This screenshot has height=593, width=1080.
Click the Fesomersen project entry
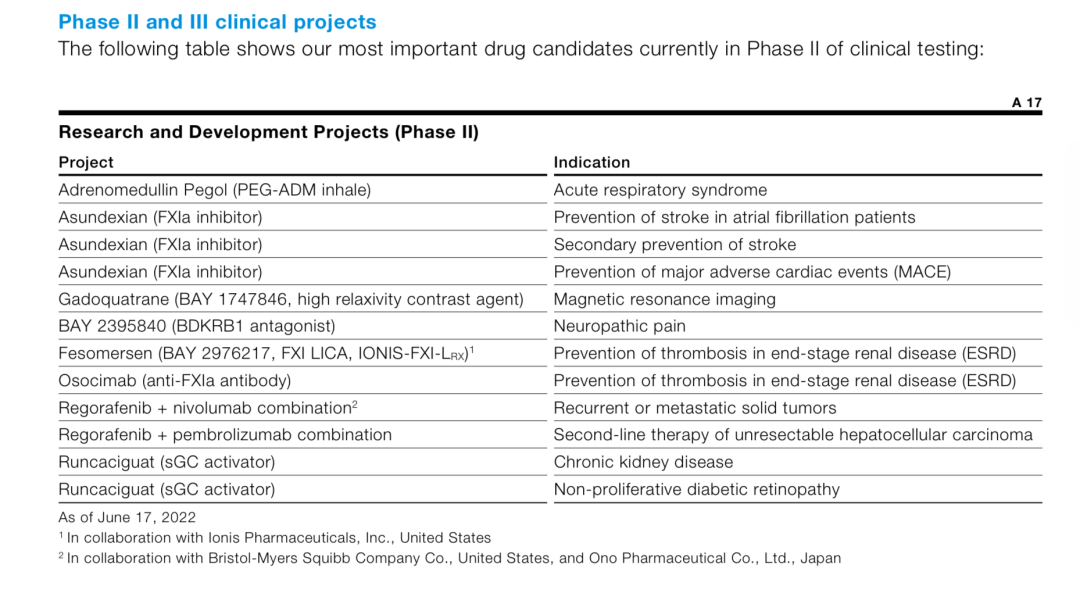(265, 353)
